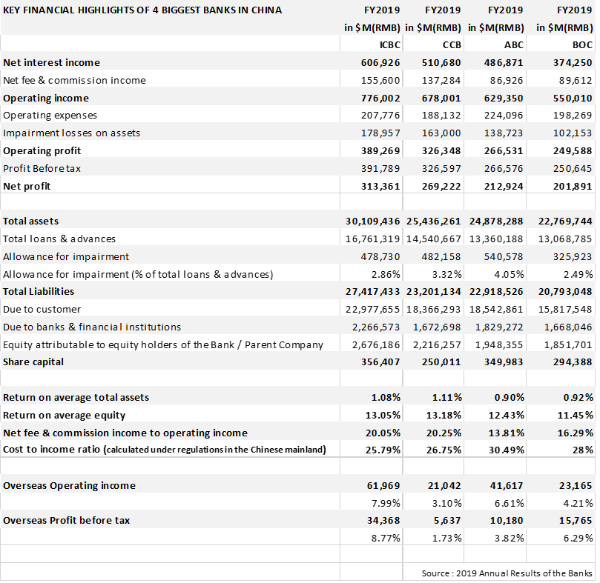Viewport: 600px width, 583px height.
Task: Click 'Impairment losses on assets' label
Action: tap(72, 133)
